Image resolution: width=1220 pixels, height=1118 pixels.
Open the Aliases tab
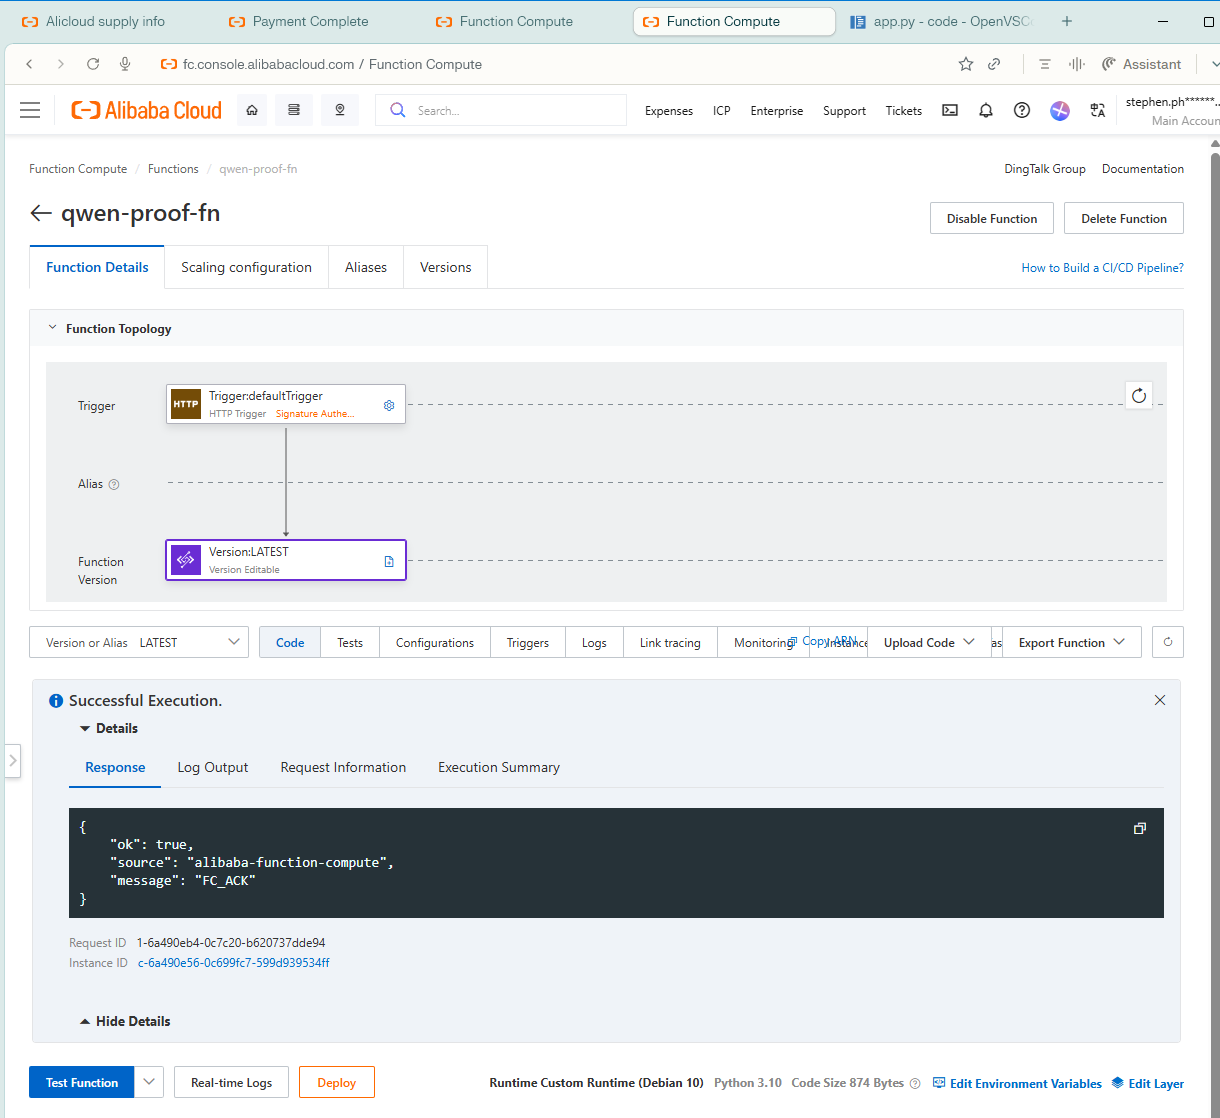(366, 267)
